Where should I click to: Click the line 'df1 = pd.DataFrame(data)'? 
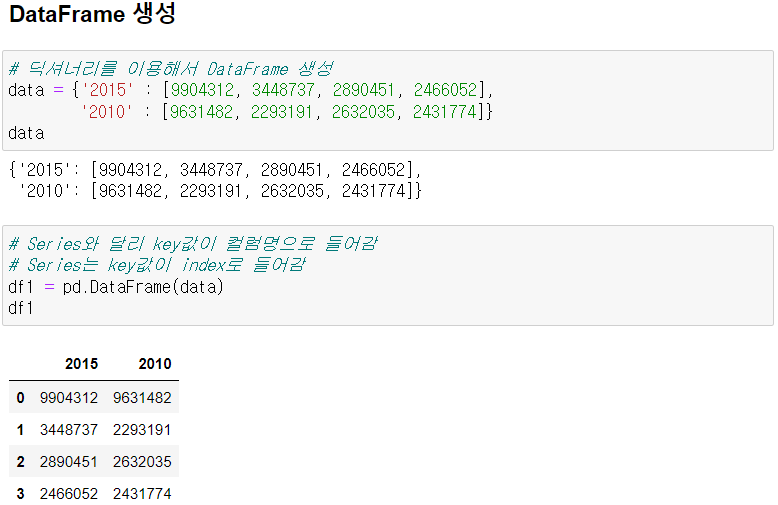(x=116, y=287)
